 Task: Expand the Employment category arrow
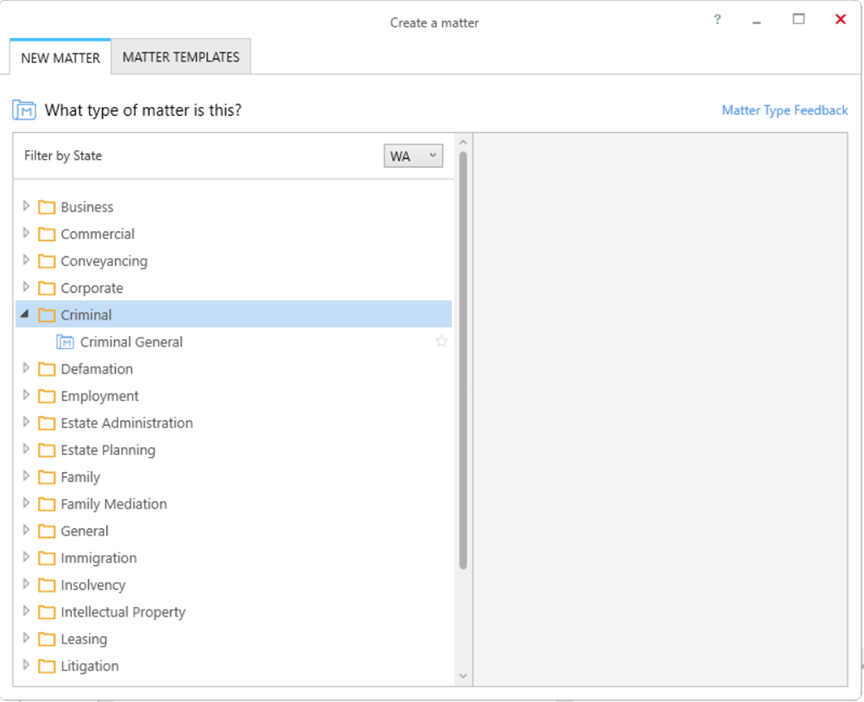pos(25,395)
